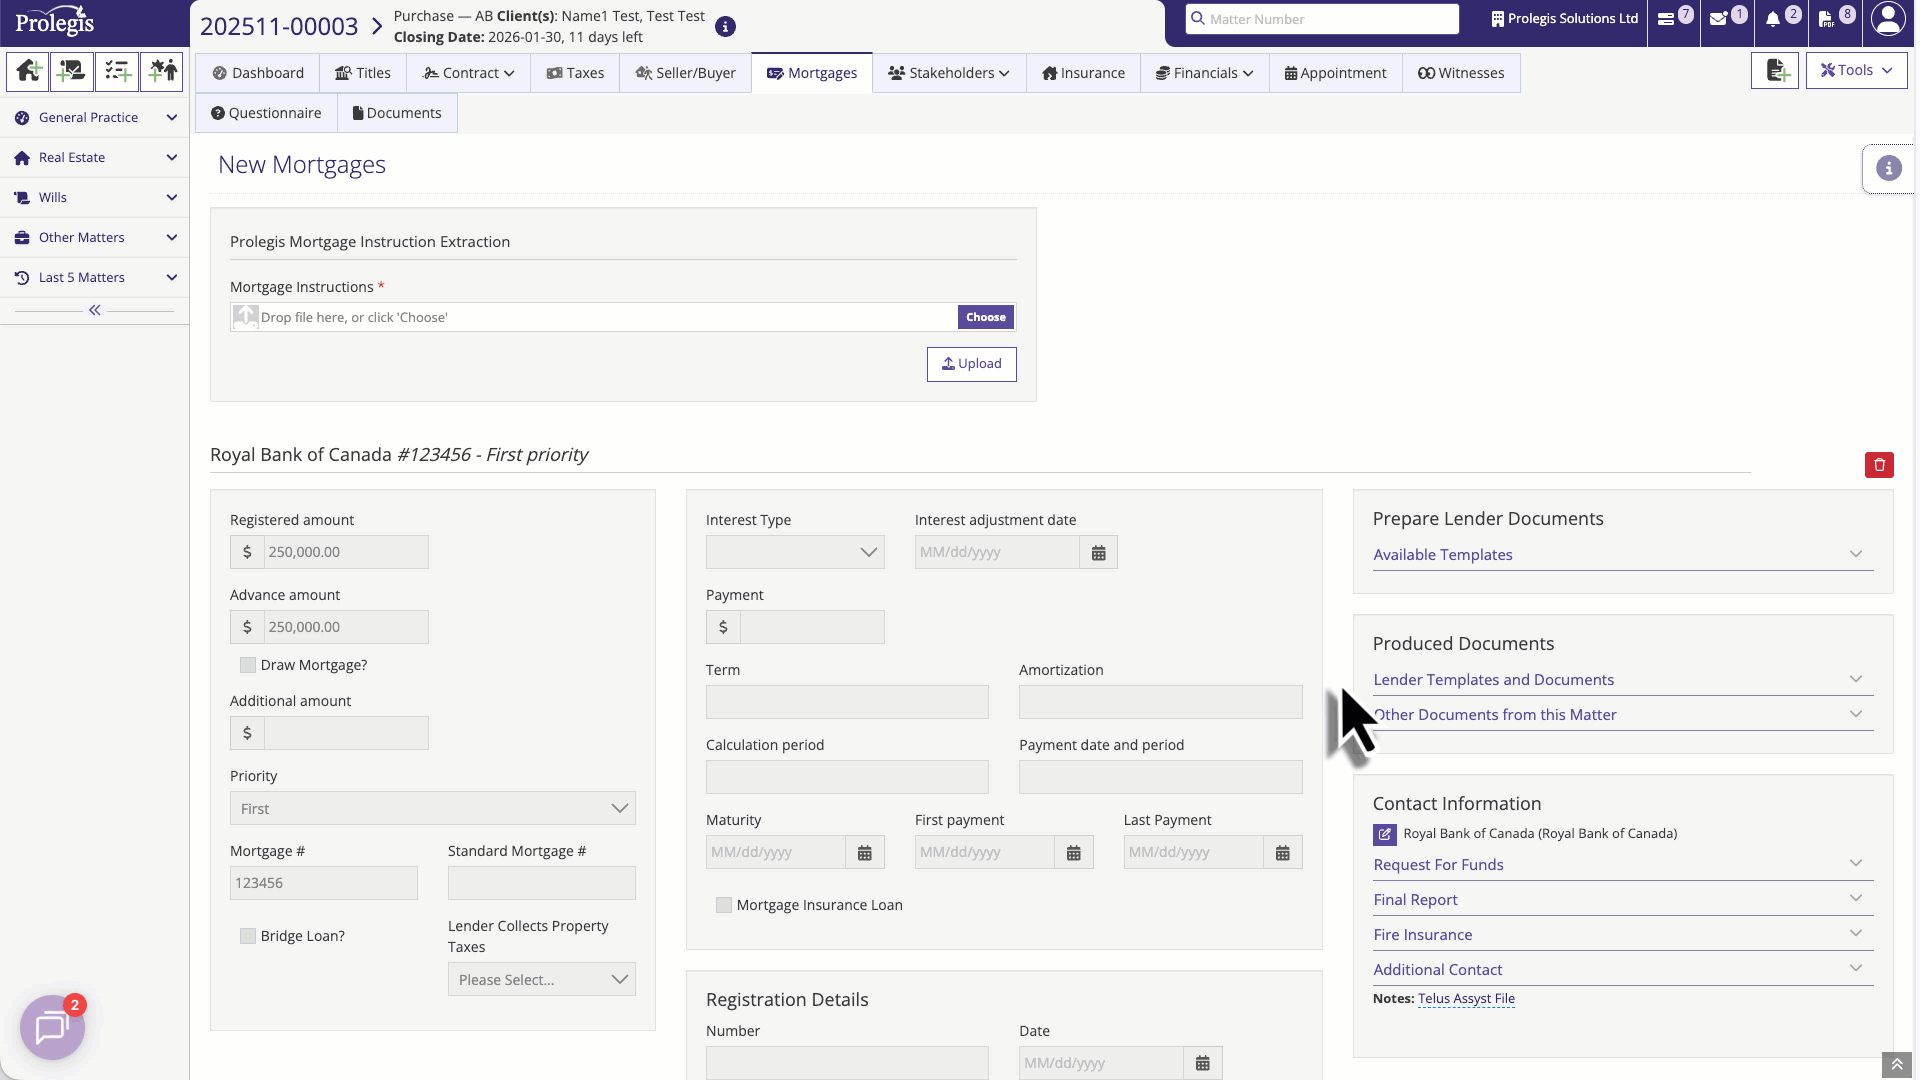The image size is (1920, 1080).
Task: Tick the Mortgage Insurance Loan checkbox
Action: (x=724, y=905)
